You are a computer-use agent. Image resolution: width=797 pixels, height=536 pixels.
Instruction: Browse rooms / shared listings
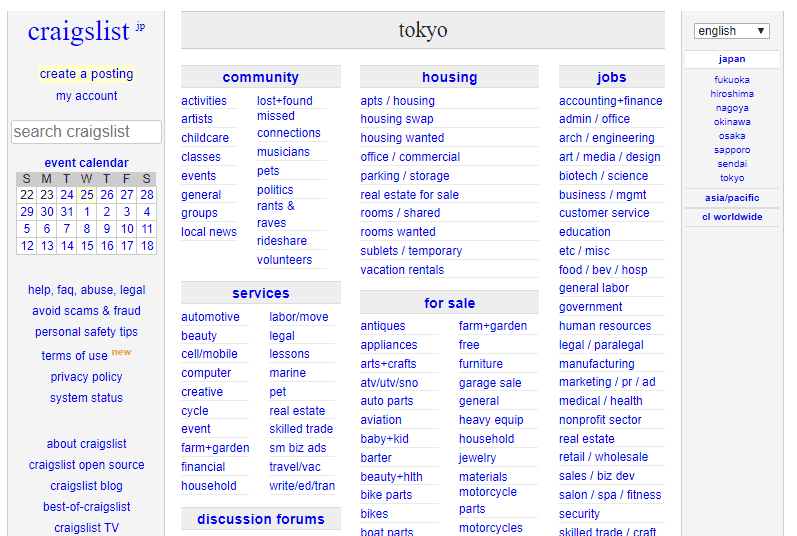pyautogui.click(x=401, y=213)
